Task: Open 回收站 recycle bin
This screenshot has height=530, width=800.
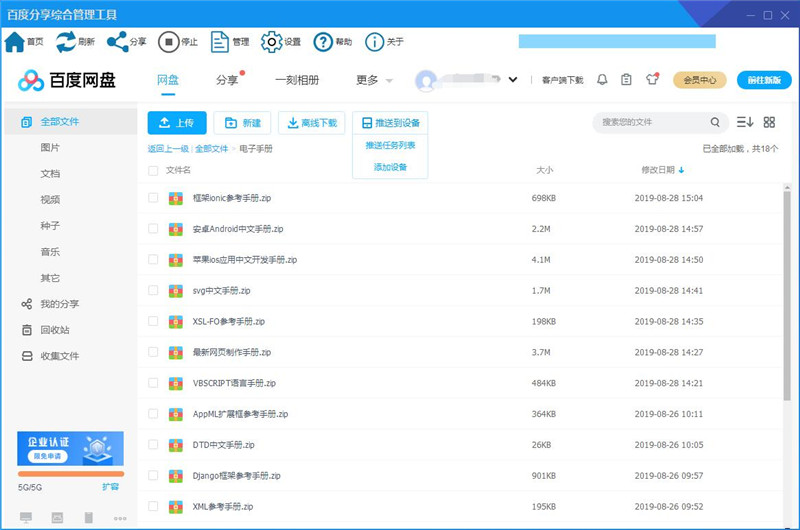Action: (x=45, y=330)
